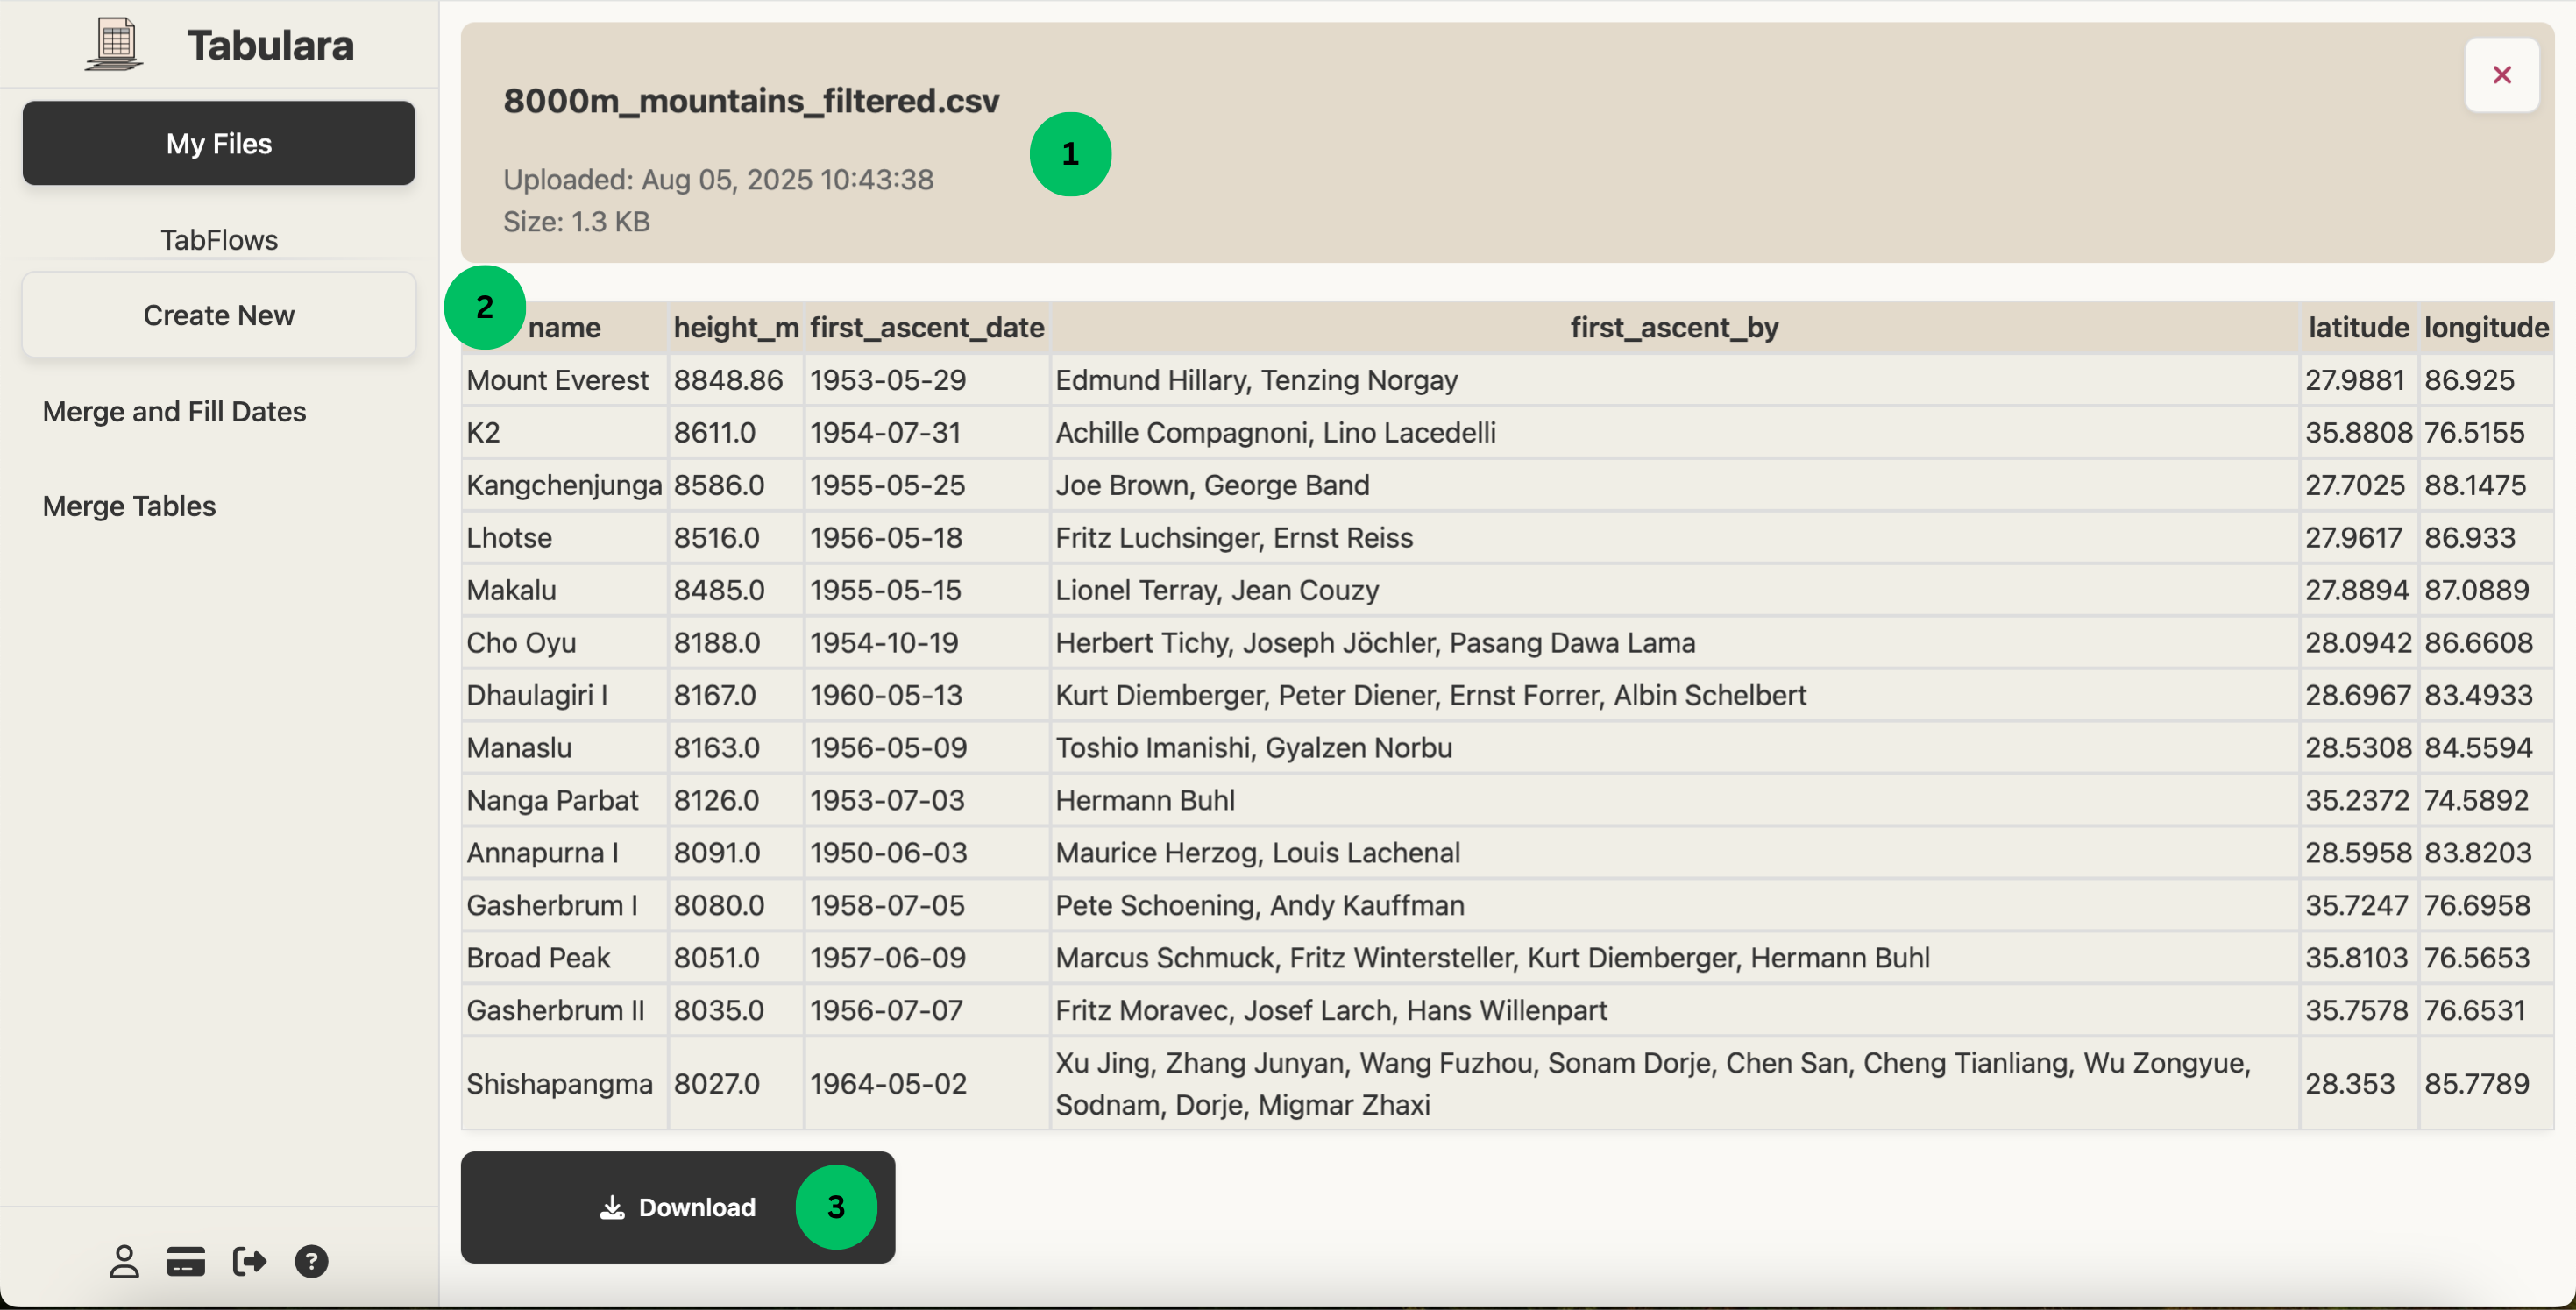Screen dimensions: 2576x1310
Task: Click the user profile icon
Action: [124, 1261]
